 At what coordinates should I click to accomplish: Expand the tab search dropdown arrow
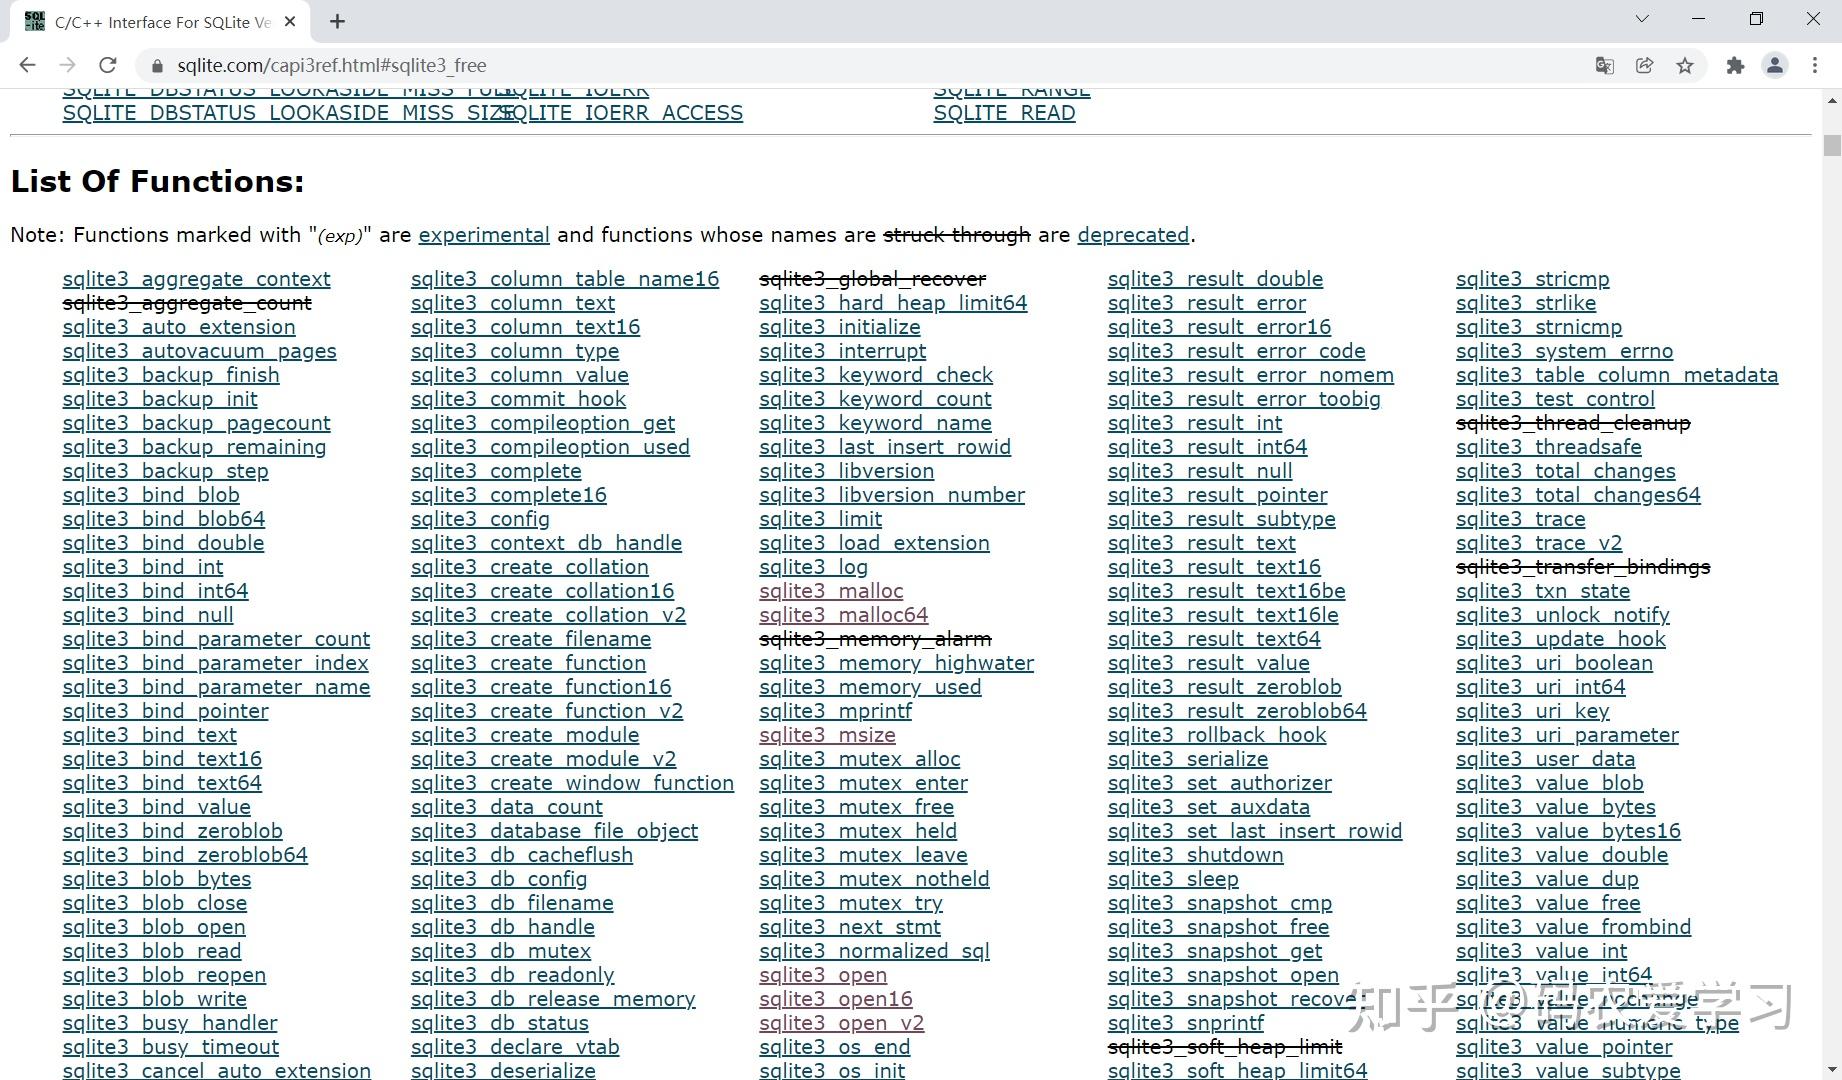click(1642, 19)
